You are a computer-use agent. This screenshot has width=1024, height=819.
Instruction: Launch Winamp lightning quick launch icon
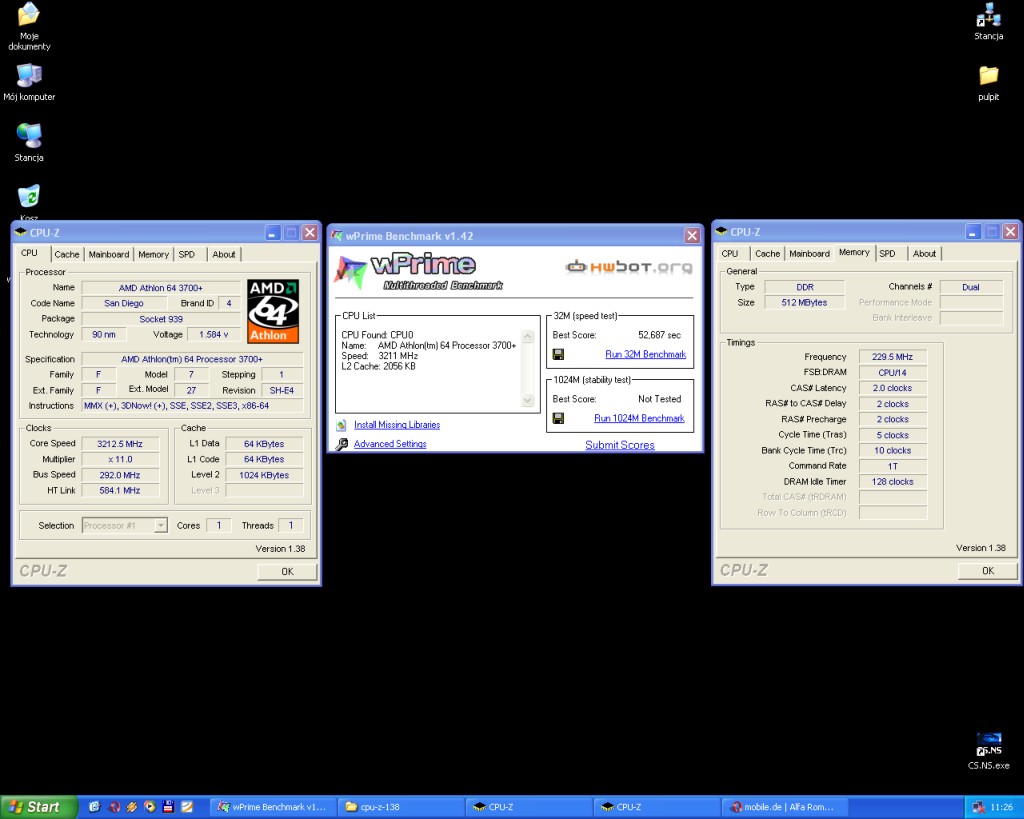(131, 807)
